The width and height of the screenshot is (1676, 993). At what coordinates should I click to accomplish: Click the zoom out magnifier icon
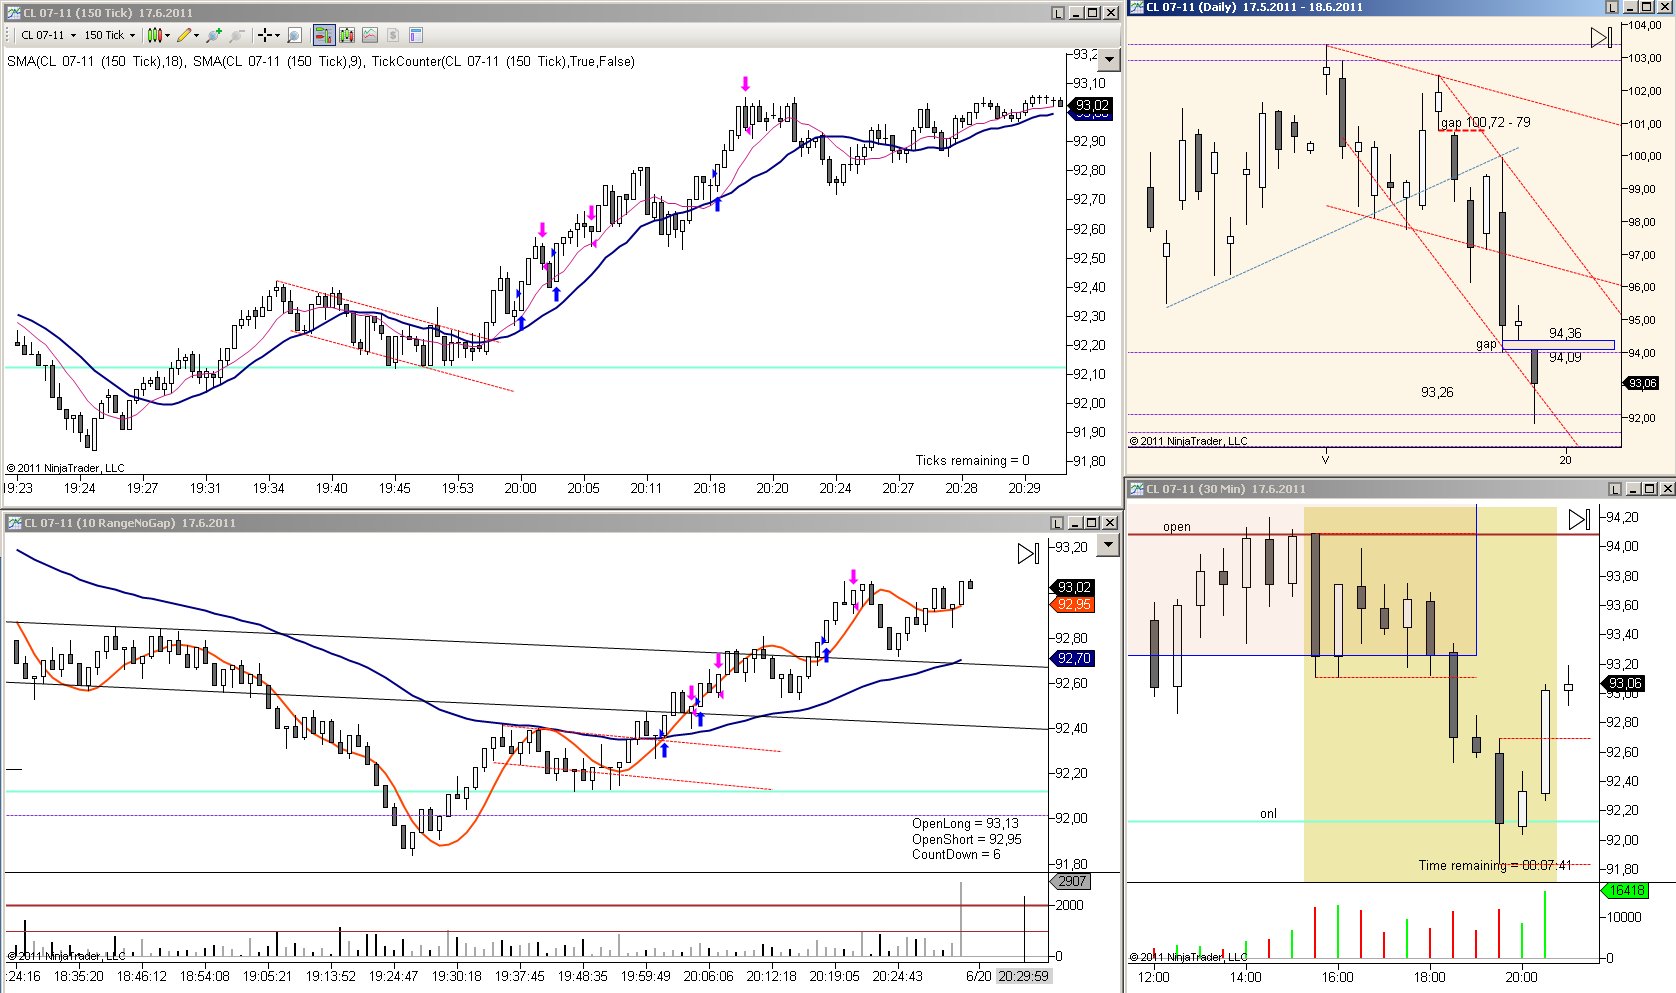(236, 35)
